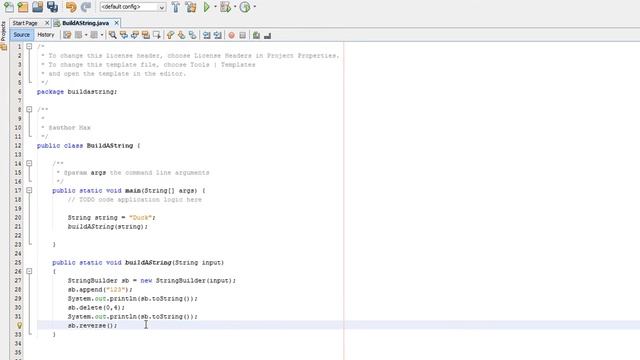Open the Back navigation dropdown arrow

tap(86, 36)
